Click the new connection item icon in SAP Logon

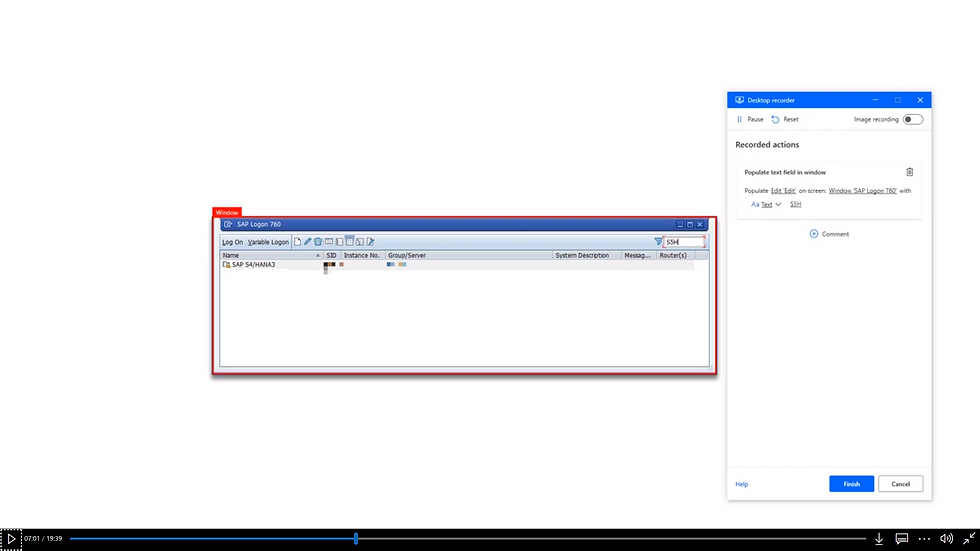coord(298,242)
